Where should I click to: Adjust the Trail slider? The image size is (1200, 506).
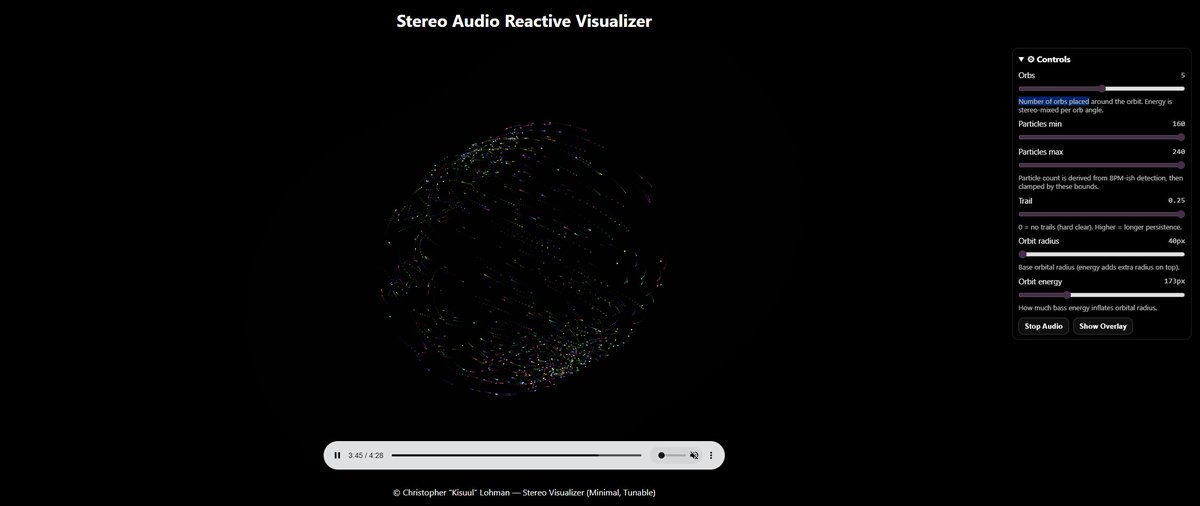point(1101,214)
